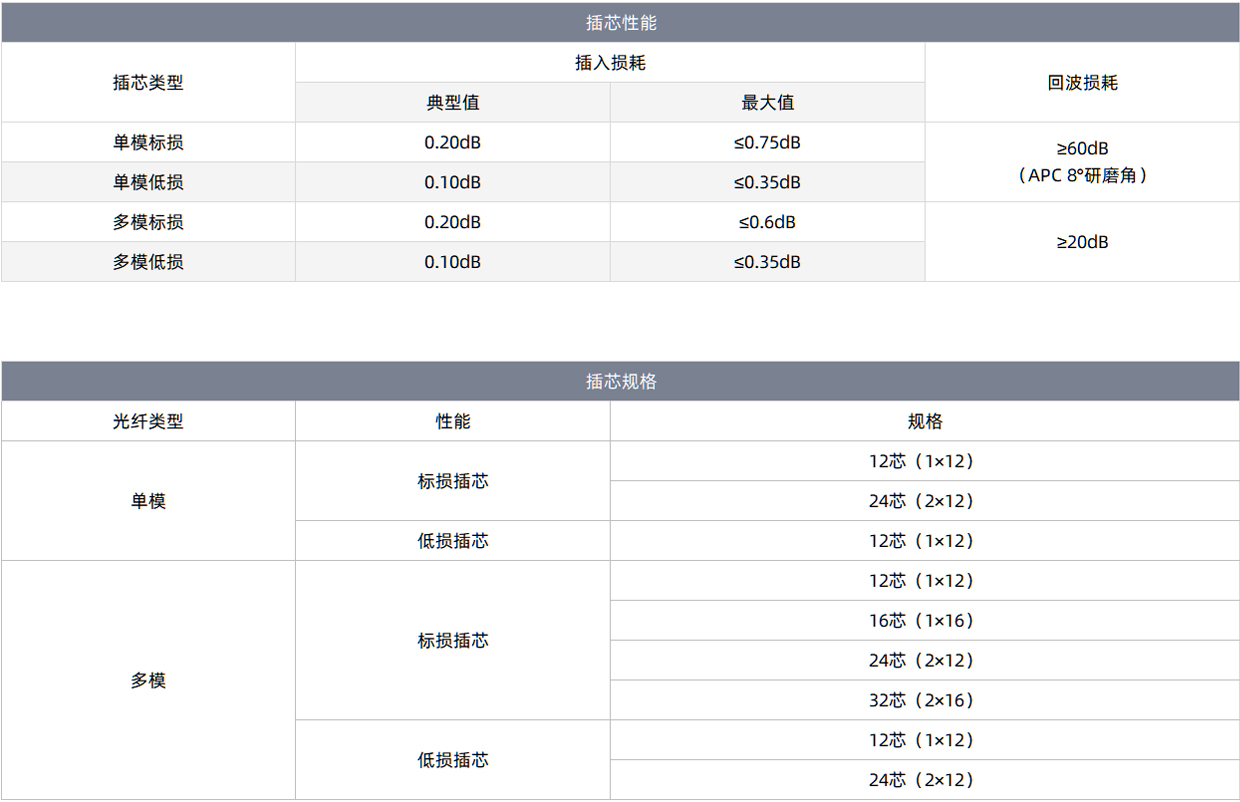Click the 插芯性能 table header
The width and height of the screenshot is (1240, 802).
click(x=620, y=22)
